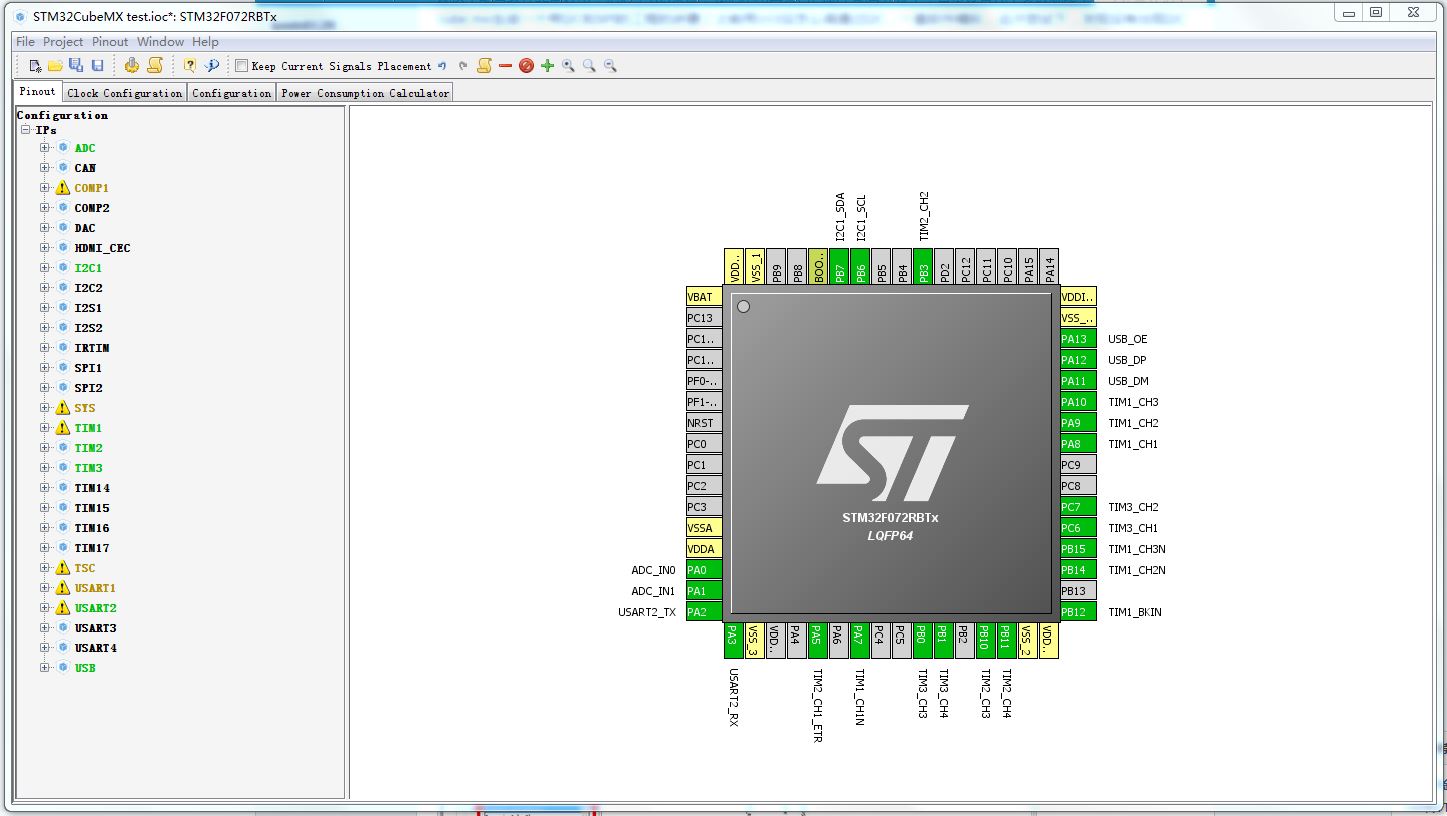Click the blue IP icon beside DAC
This screenshot has width=1447, height=816.
[63, 228]
